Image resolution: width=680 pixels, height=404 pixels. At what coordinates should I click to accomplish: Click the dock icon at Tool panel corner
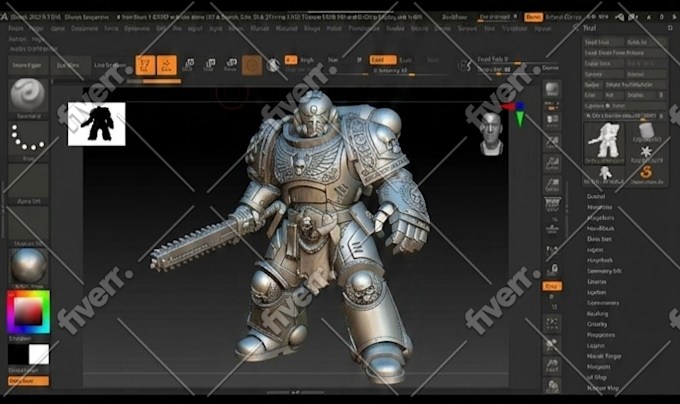(x=670, y=28)
